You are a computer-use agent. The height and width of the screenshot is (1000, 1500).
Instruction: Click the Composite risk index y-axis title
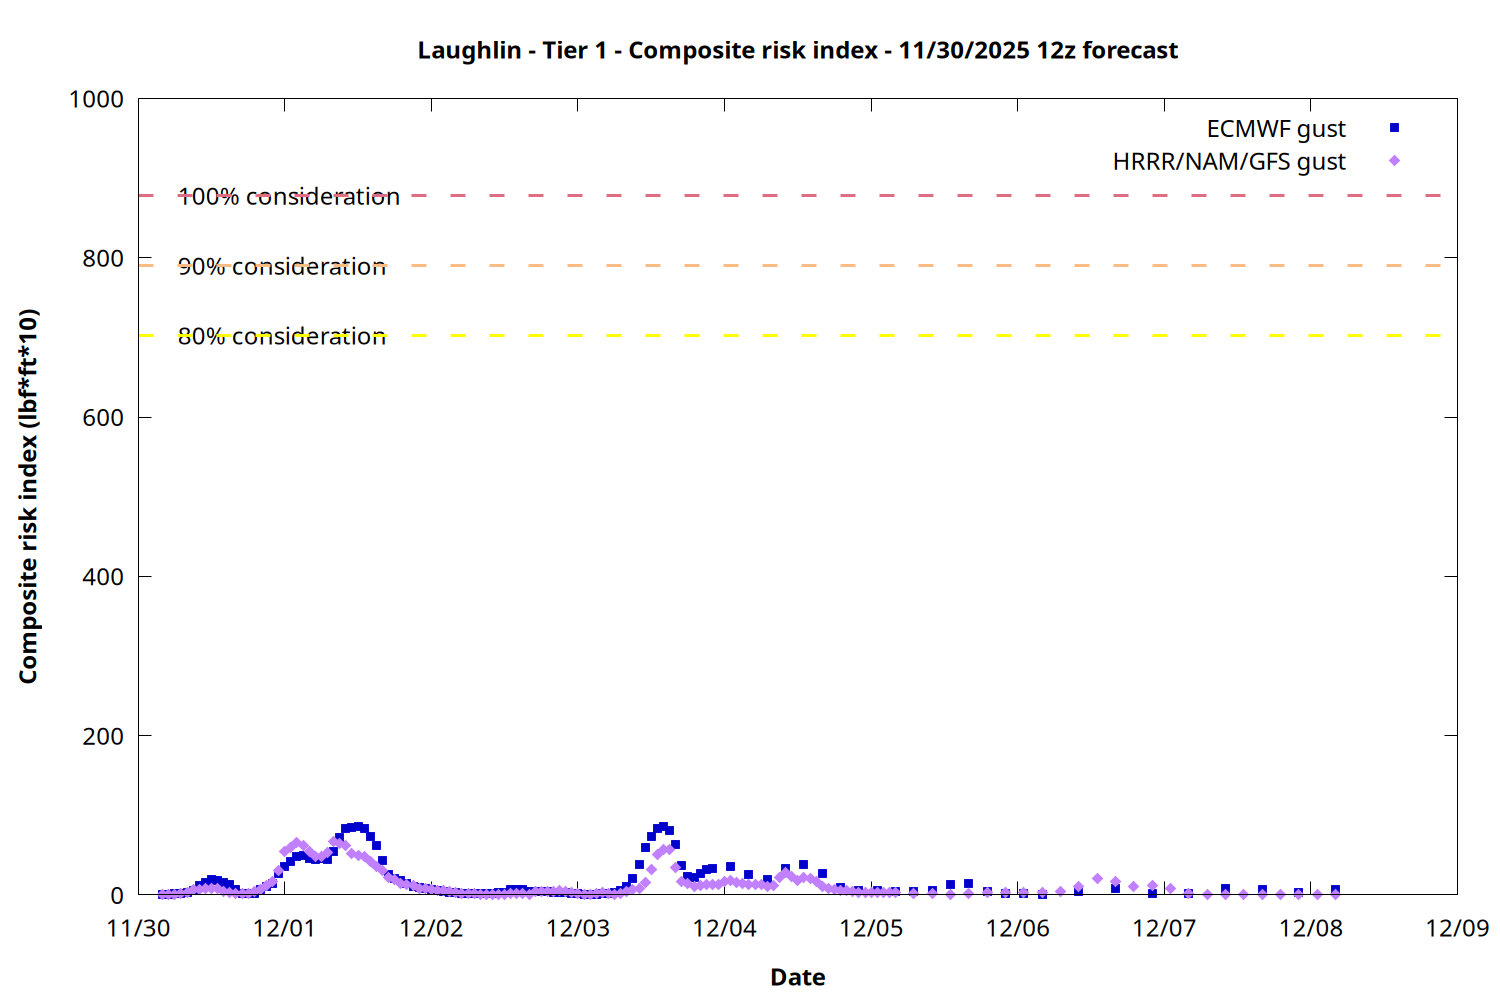[x=28, y=496]
